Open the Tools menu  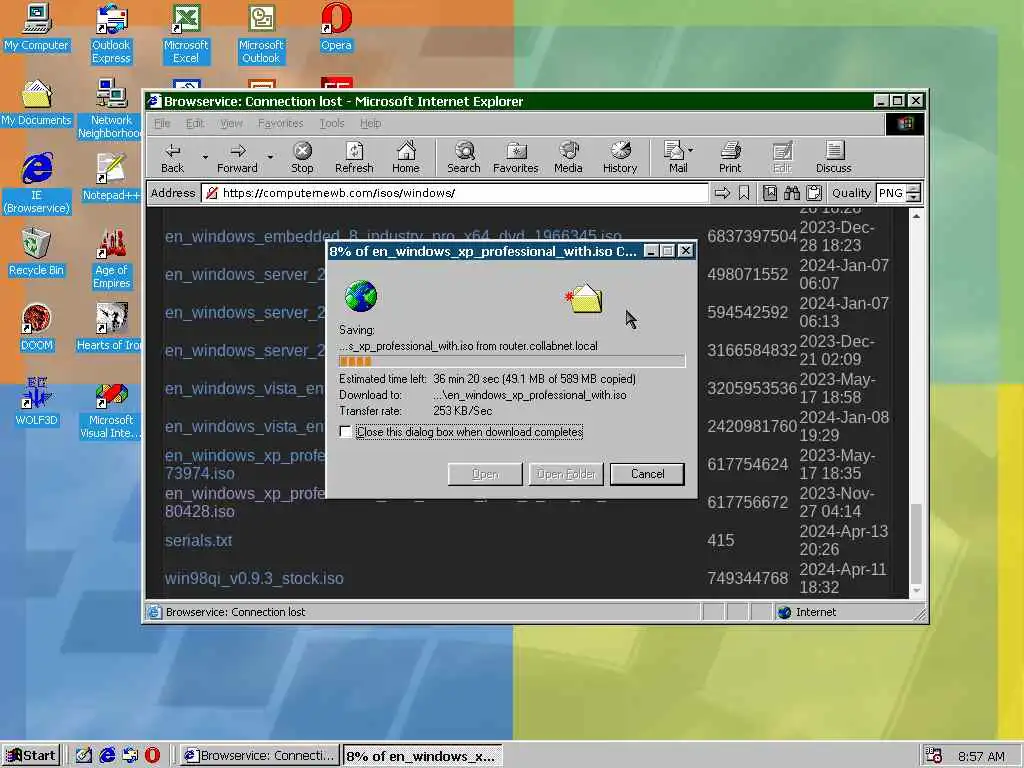pos(332,123)
